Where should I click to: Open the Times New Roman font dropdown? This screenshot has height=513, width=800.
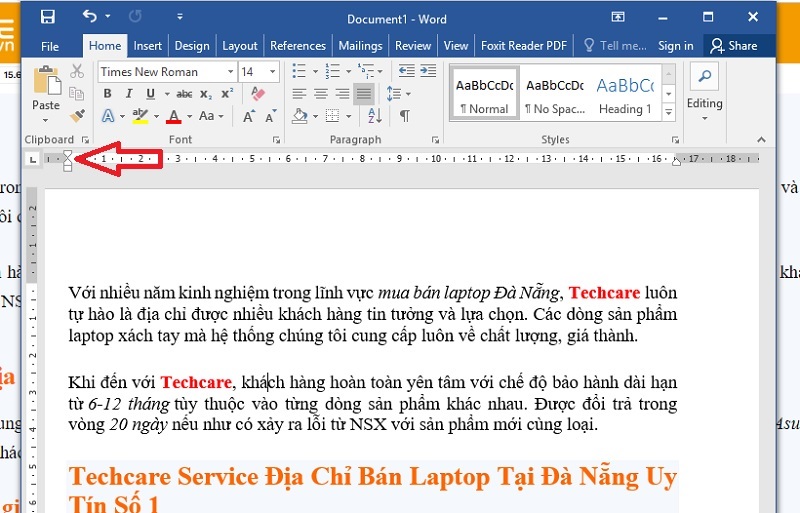pyautogui.click(x=231, y=72)
